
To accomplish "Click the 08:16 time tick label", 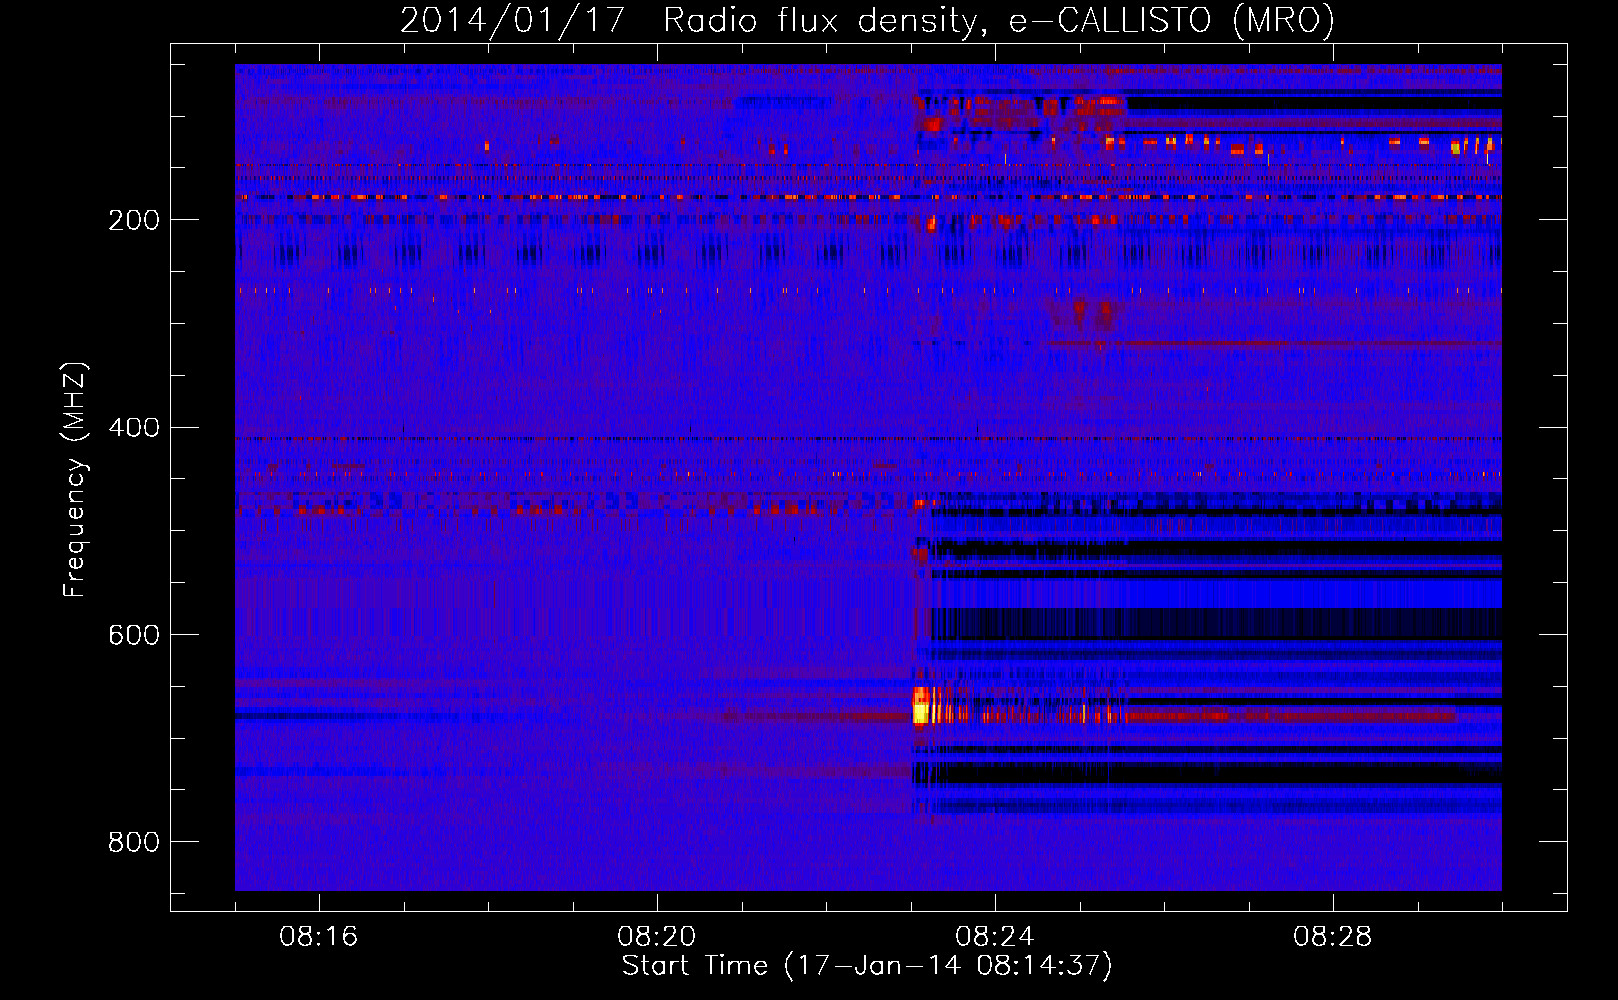I will tap(319, 937).
